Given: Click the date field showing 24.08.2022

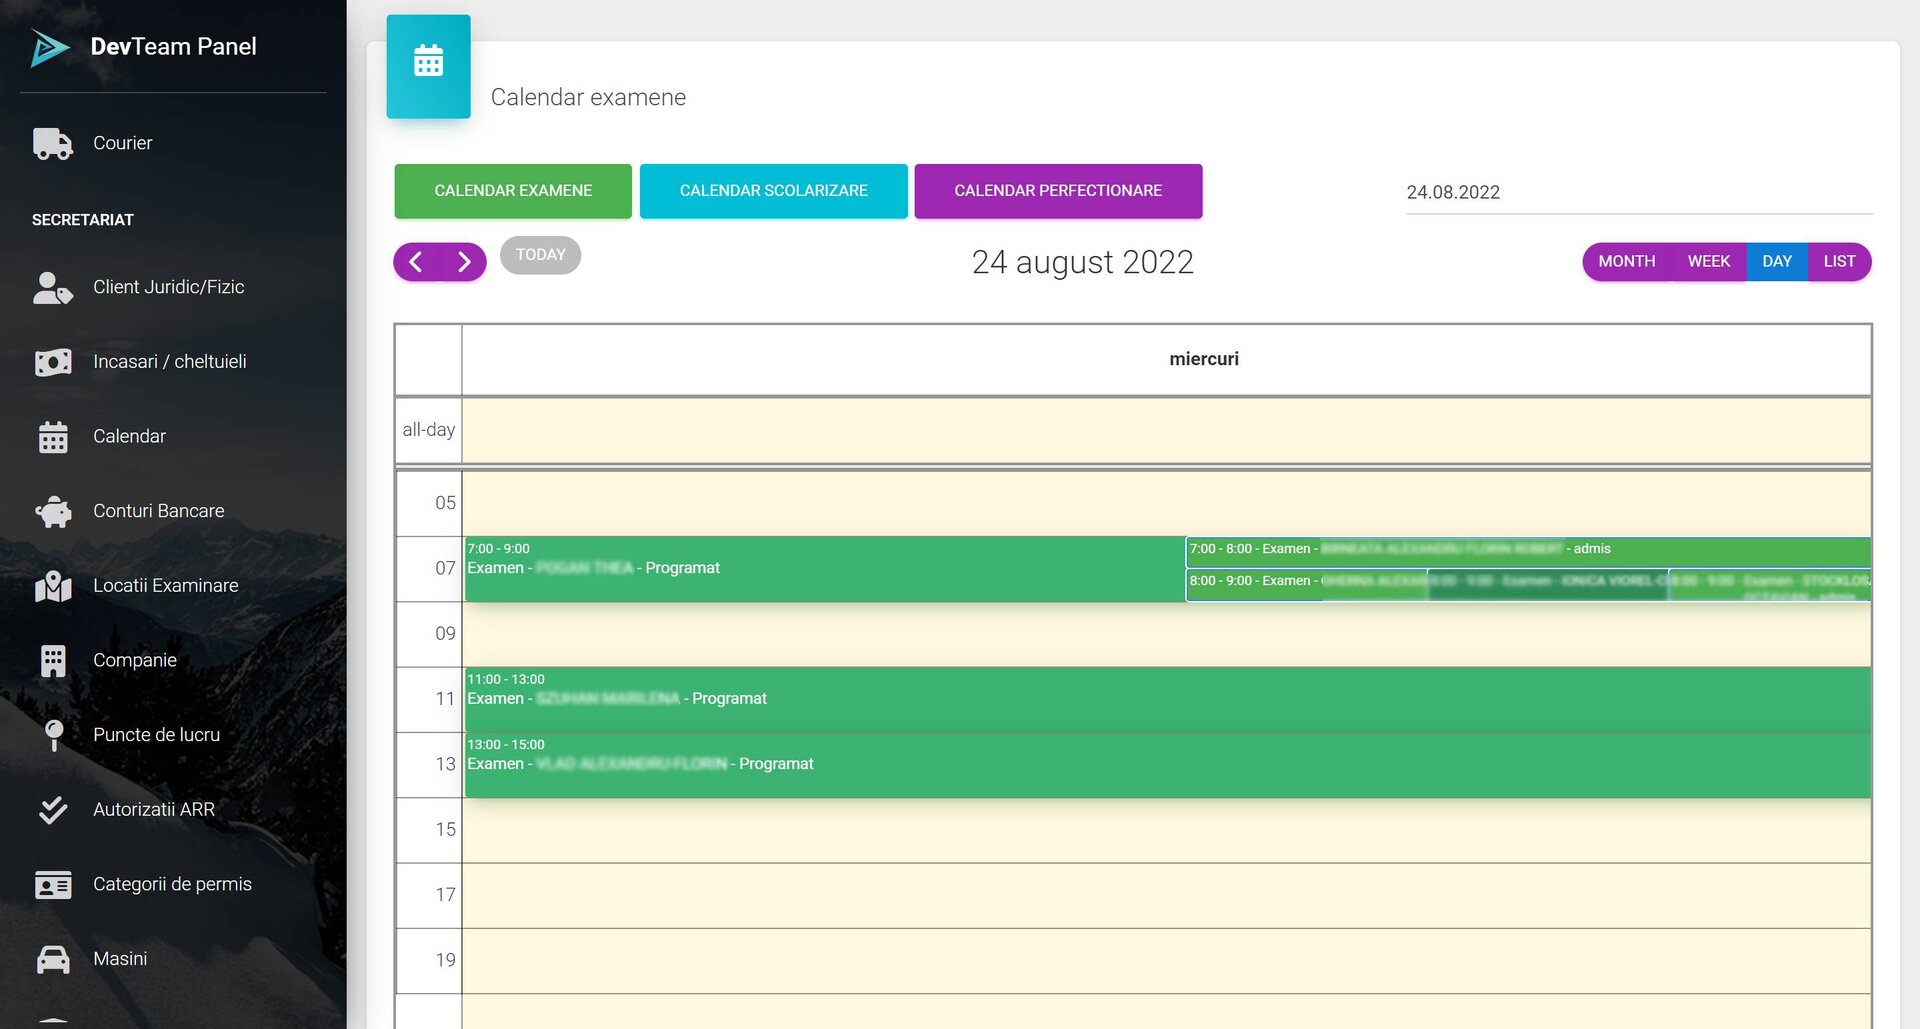Looking at the screenshot, I should point(1637,192).
